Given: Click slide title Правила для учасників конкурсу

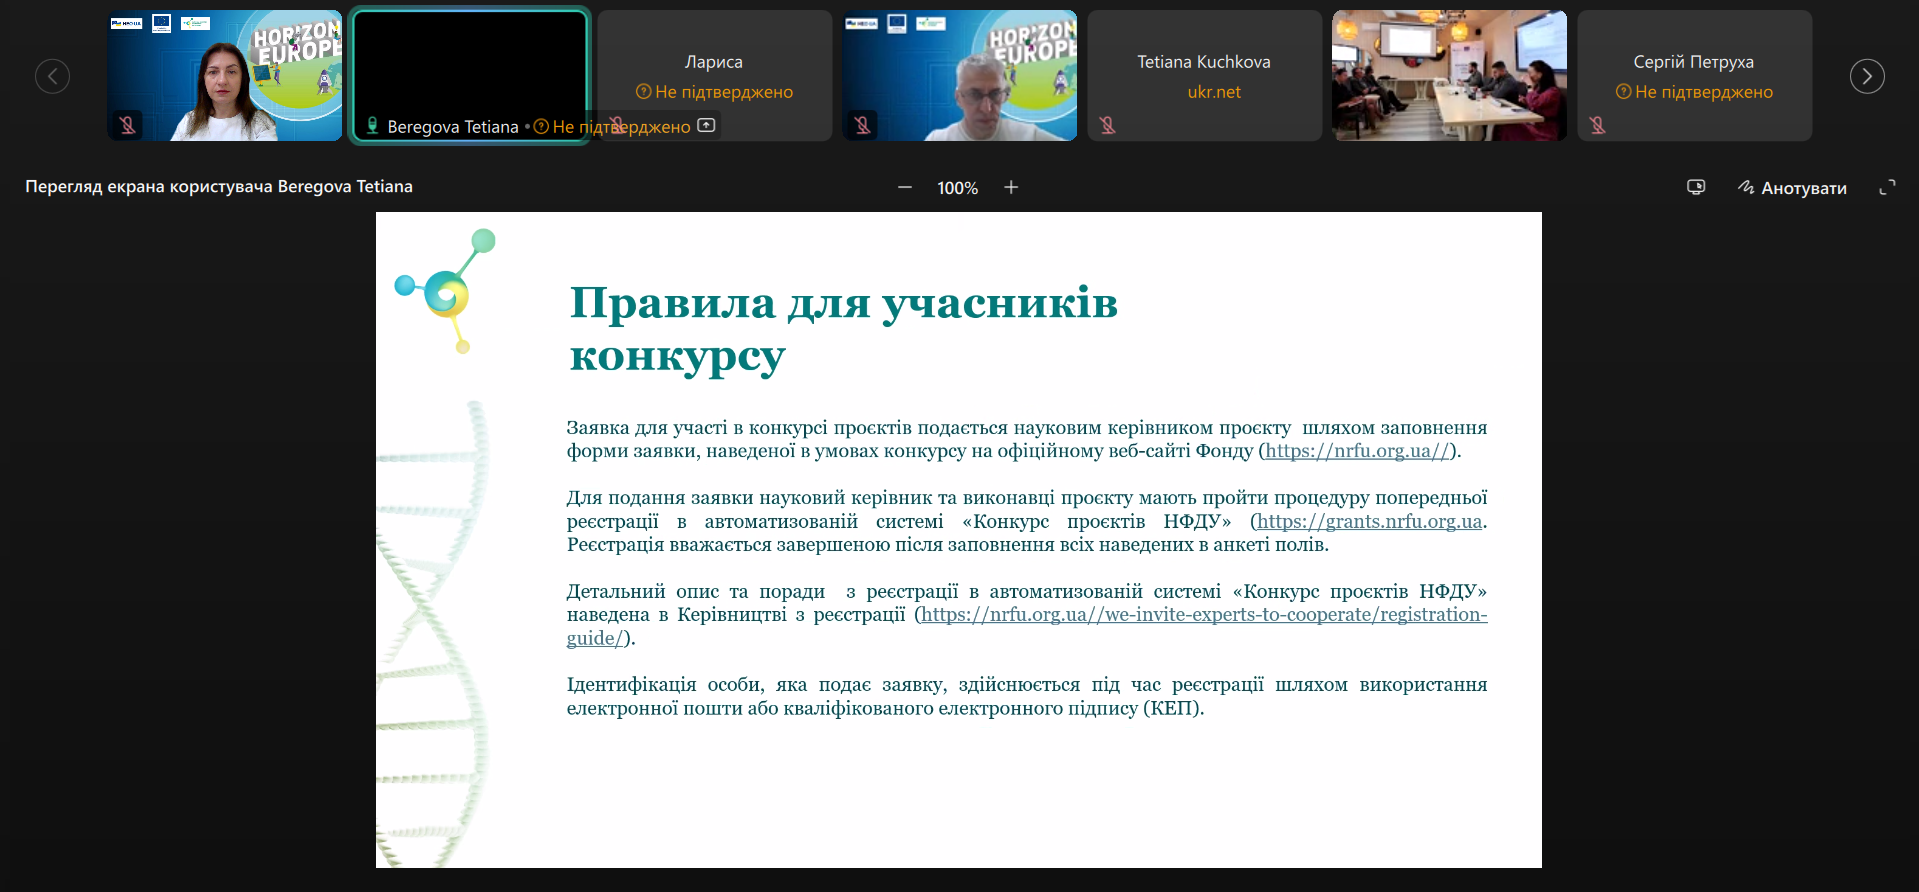Looking at the screenshot, I should point(843,328).
